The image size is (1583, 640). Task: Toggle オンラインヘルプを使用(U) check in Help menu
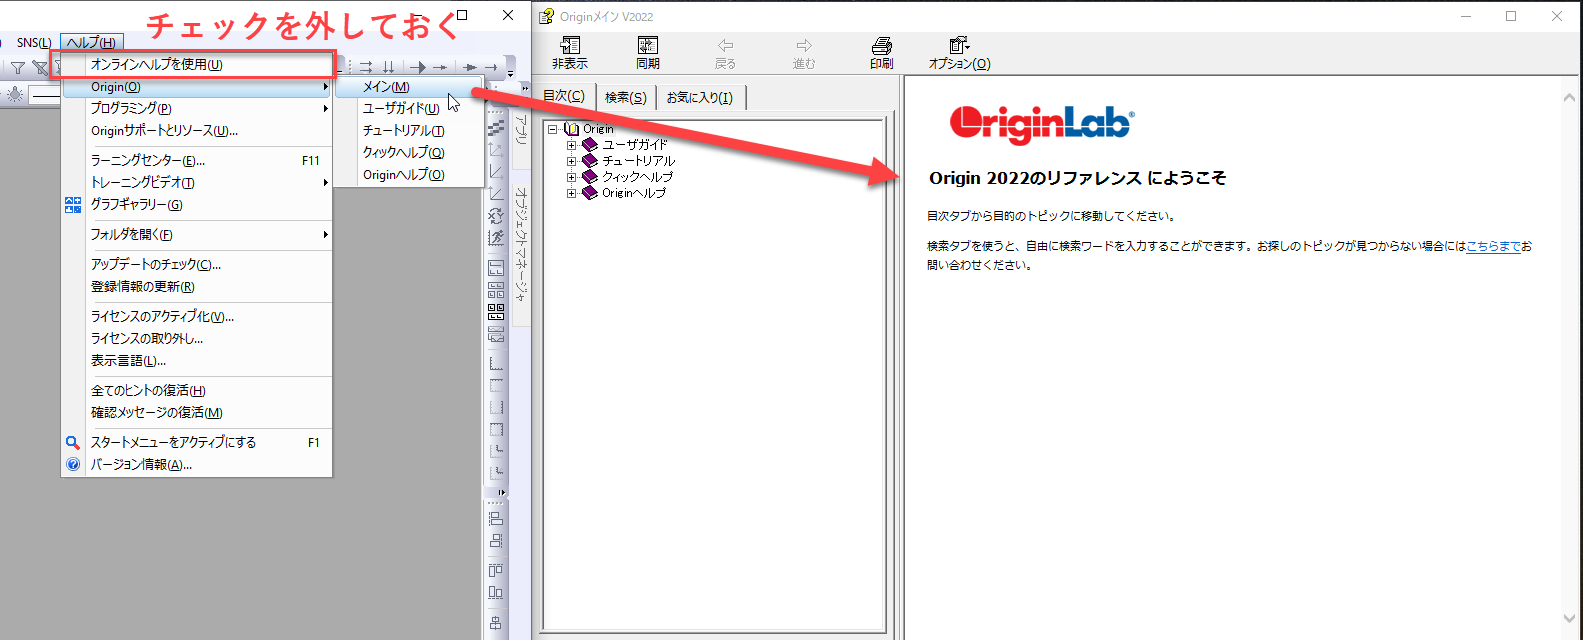tap(196, 64)
